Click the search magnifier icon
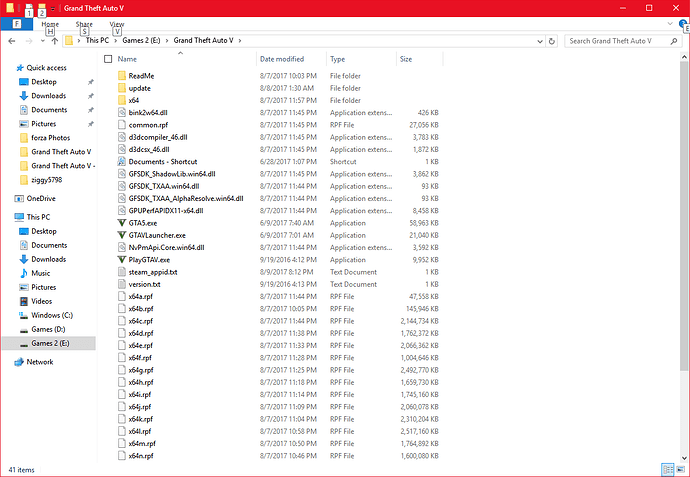This screenshot has width=690, height=477. click(x=674, y=41)
